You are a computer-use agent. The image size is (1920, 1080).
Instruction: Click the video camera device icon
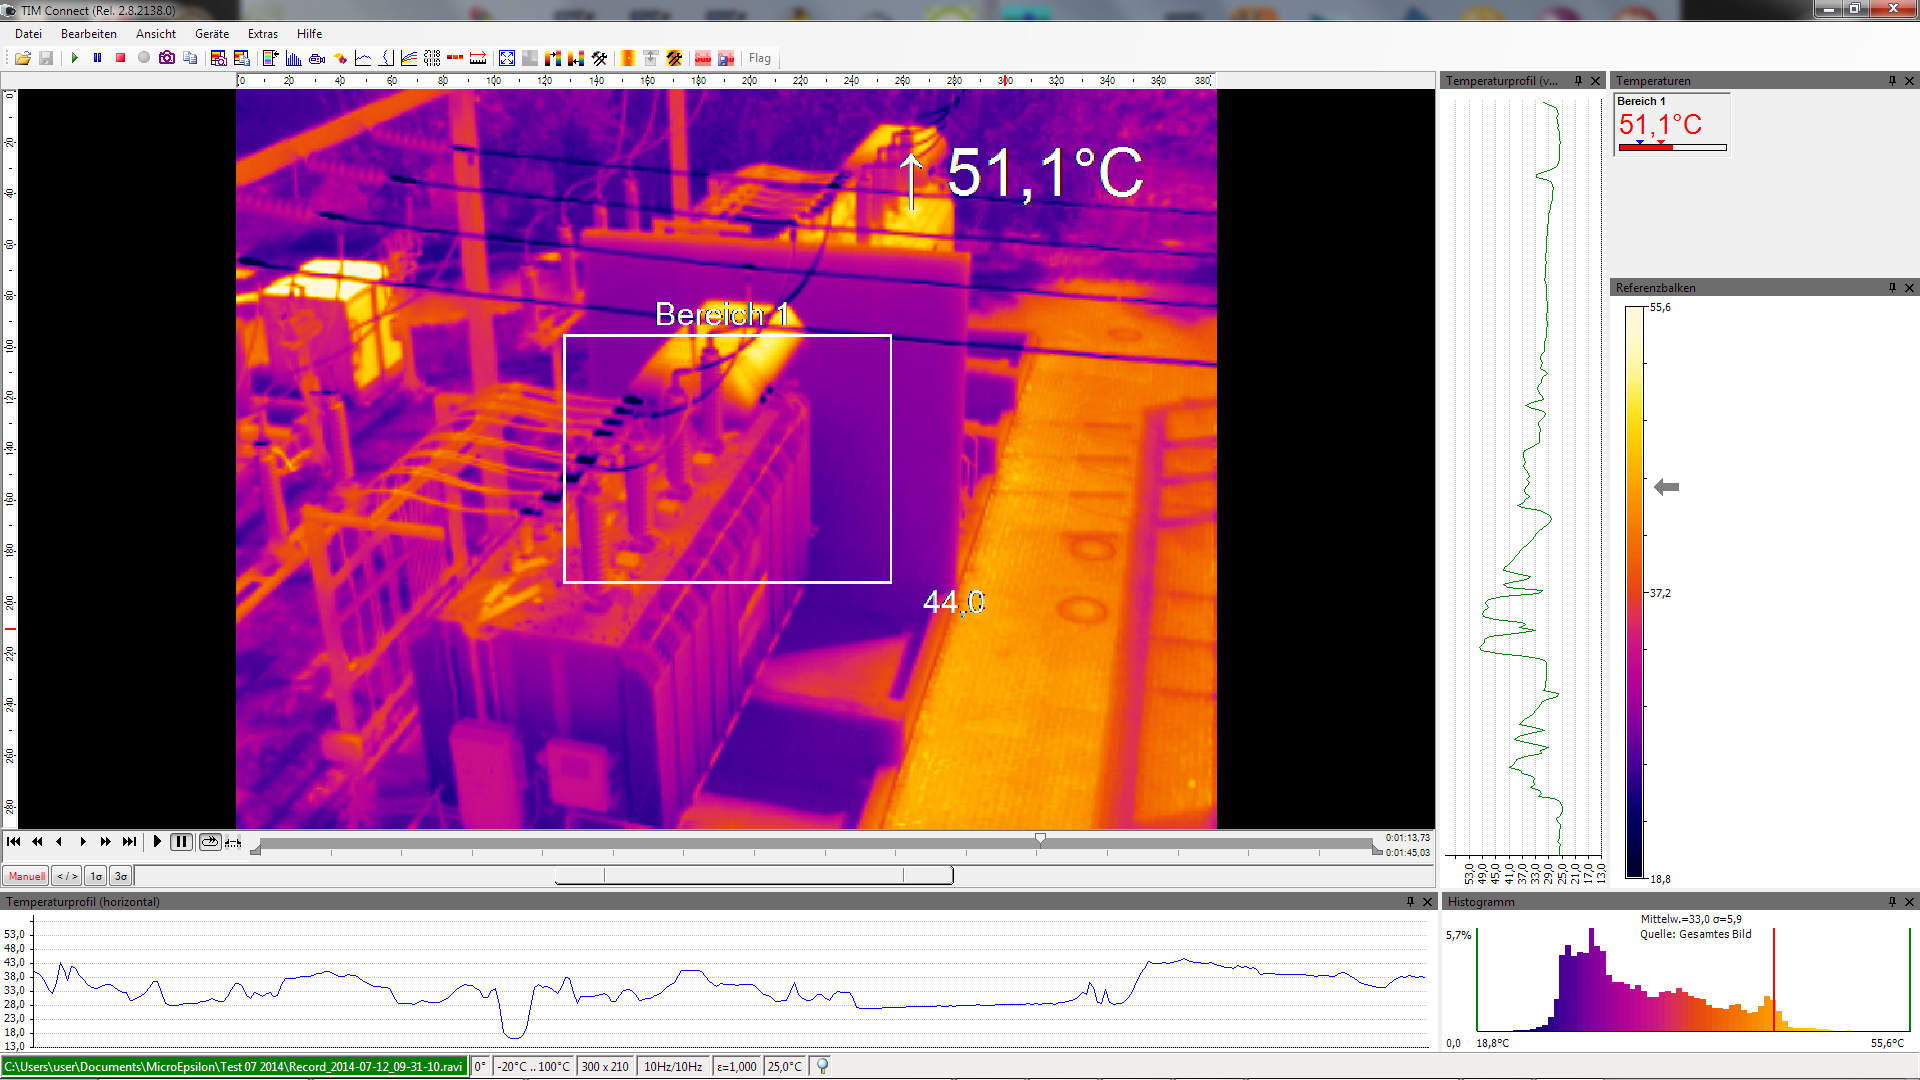click(x=317, y=58)
